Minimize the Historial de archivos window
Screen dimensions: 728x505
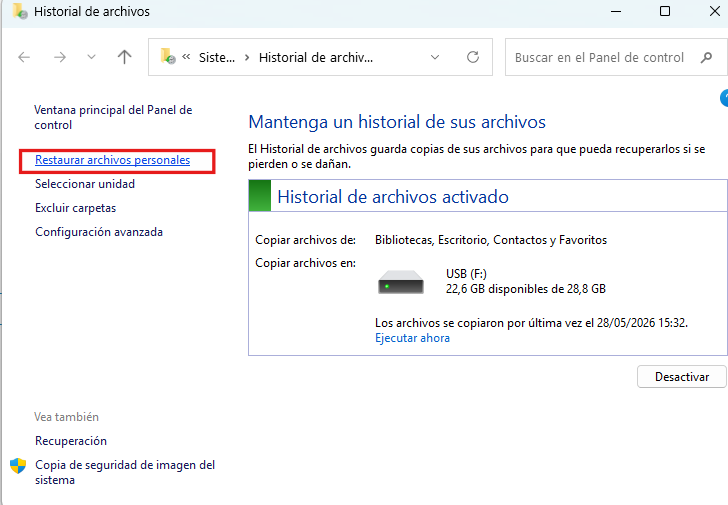pos(616,11)
